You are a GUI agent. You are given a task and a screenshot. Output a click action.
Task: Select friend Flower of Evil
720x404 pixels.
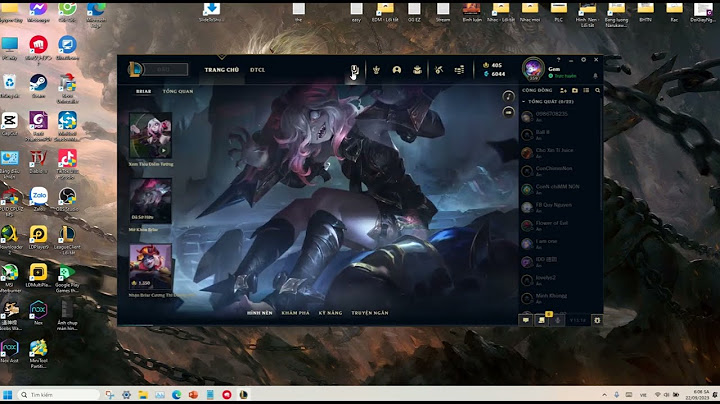[x=560, y=225]
